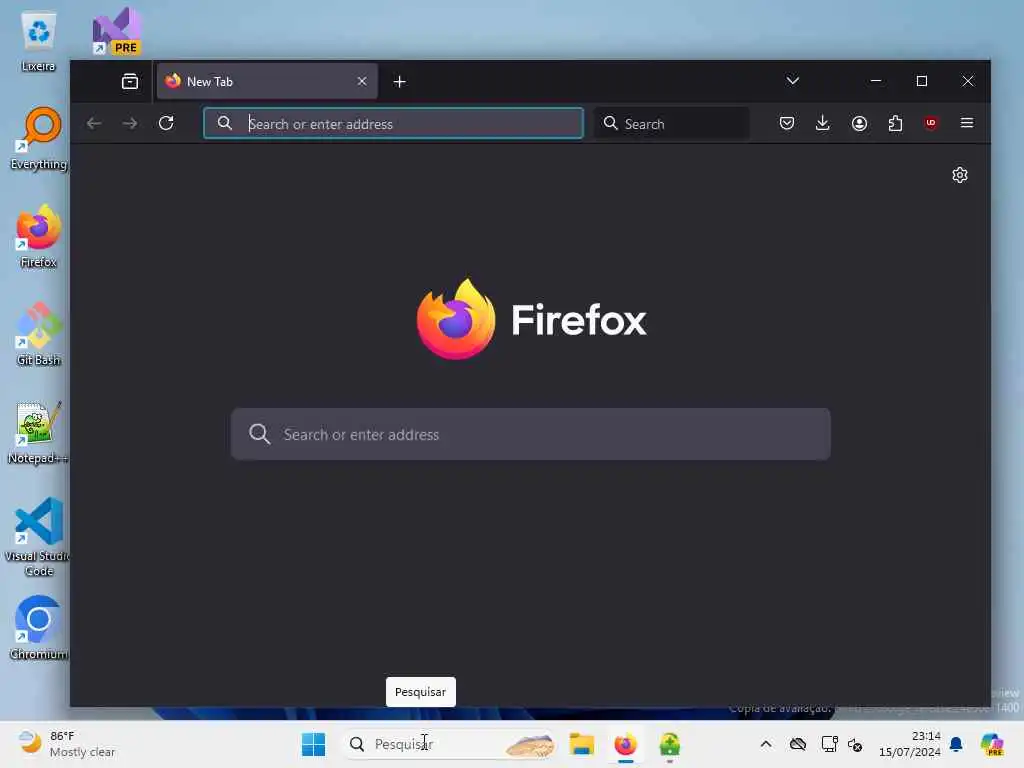Image resolution: width=1024 pixels, height=768 pixels.
Task: Open uBlock Origin extension popup
Action: 931,123
